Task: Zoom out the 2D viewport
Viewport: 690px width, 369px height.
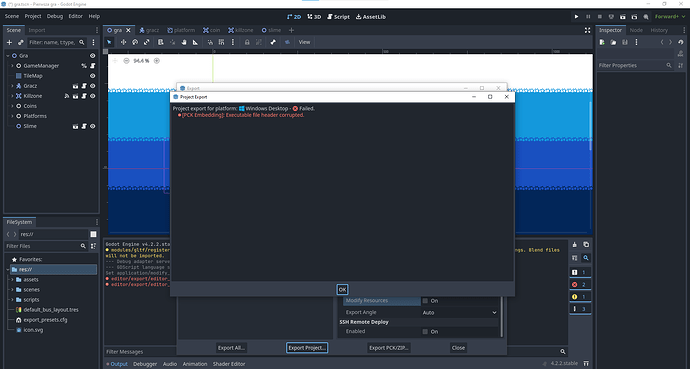Action: click(x=126, y=61)
